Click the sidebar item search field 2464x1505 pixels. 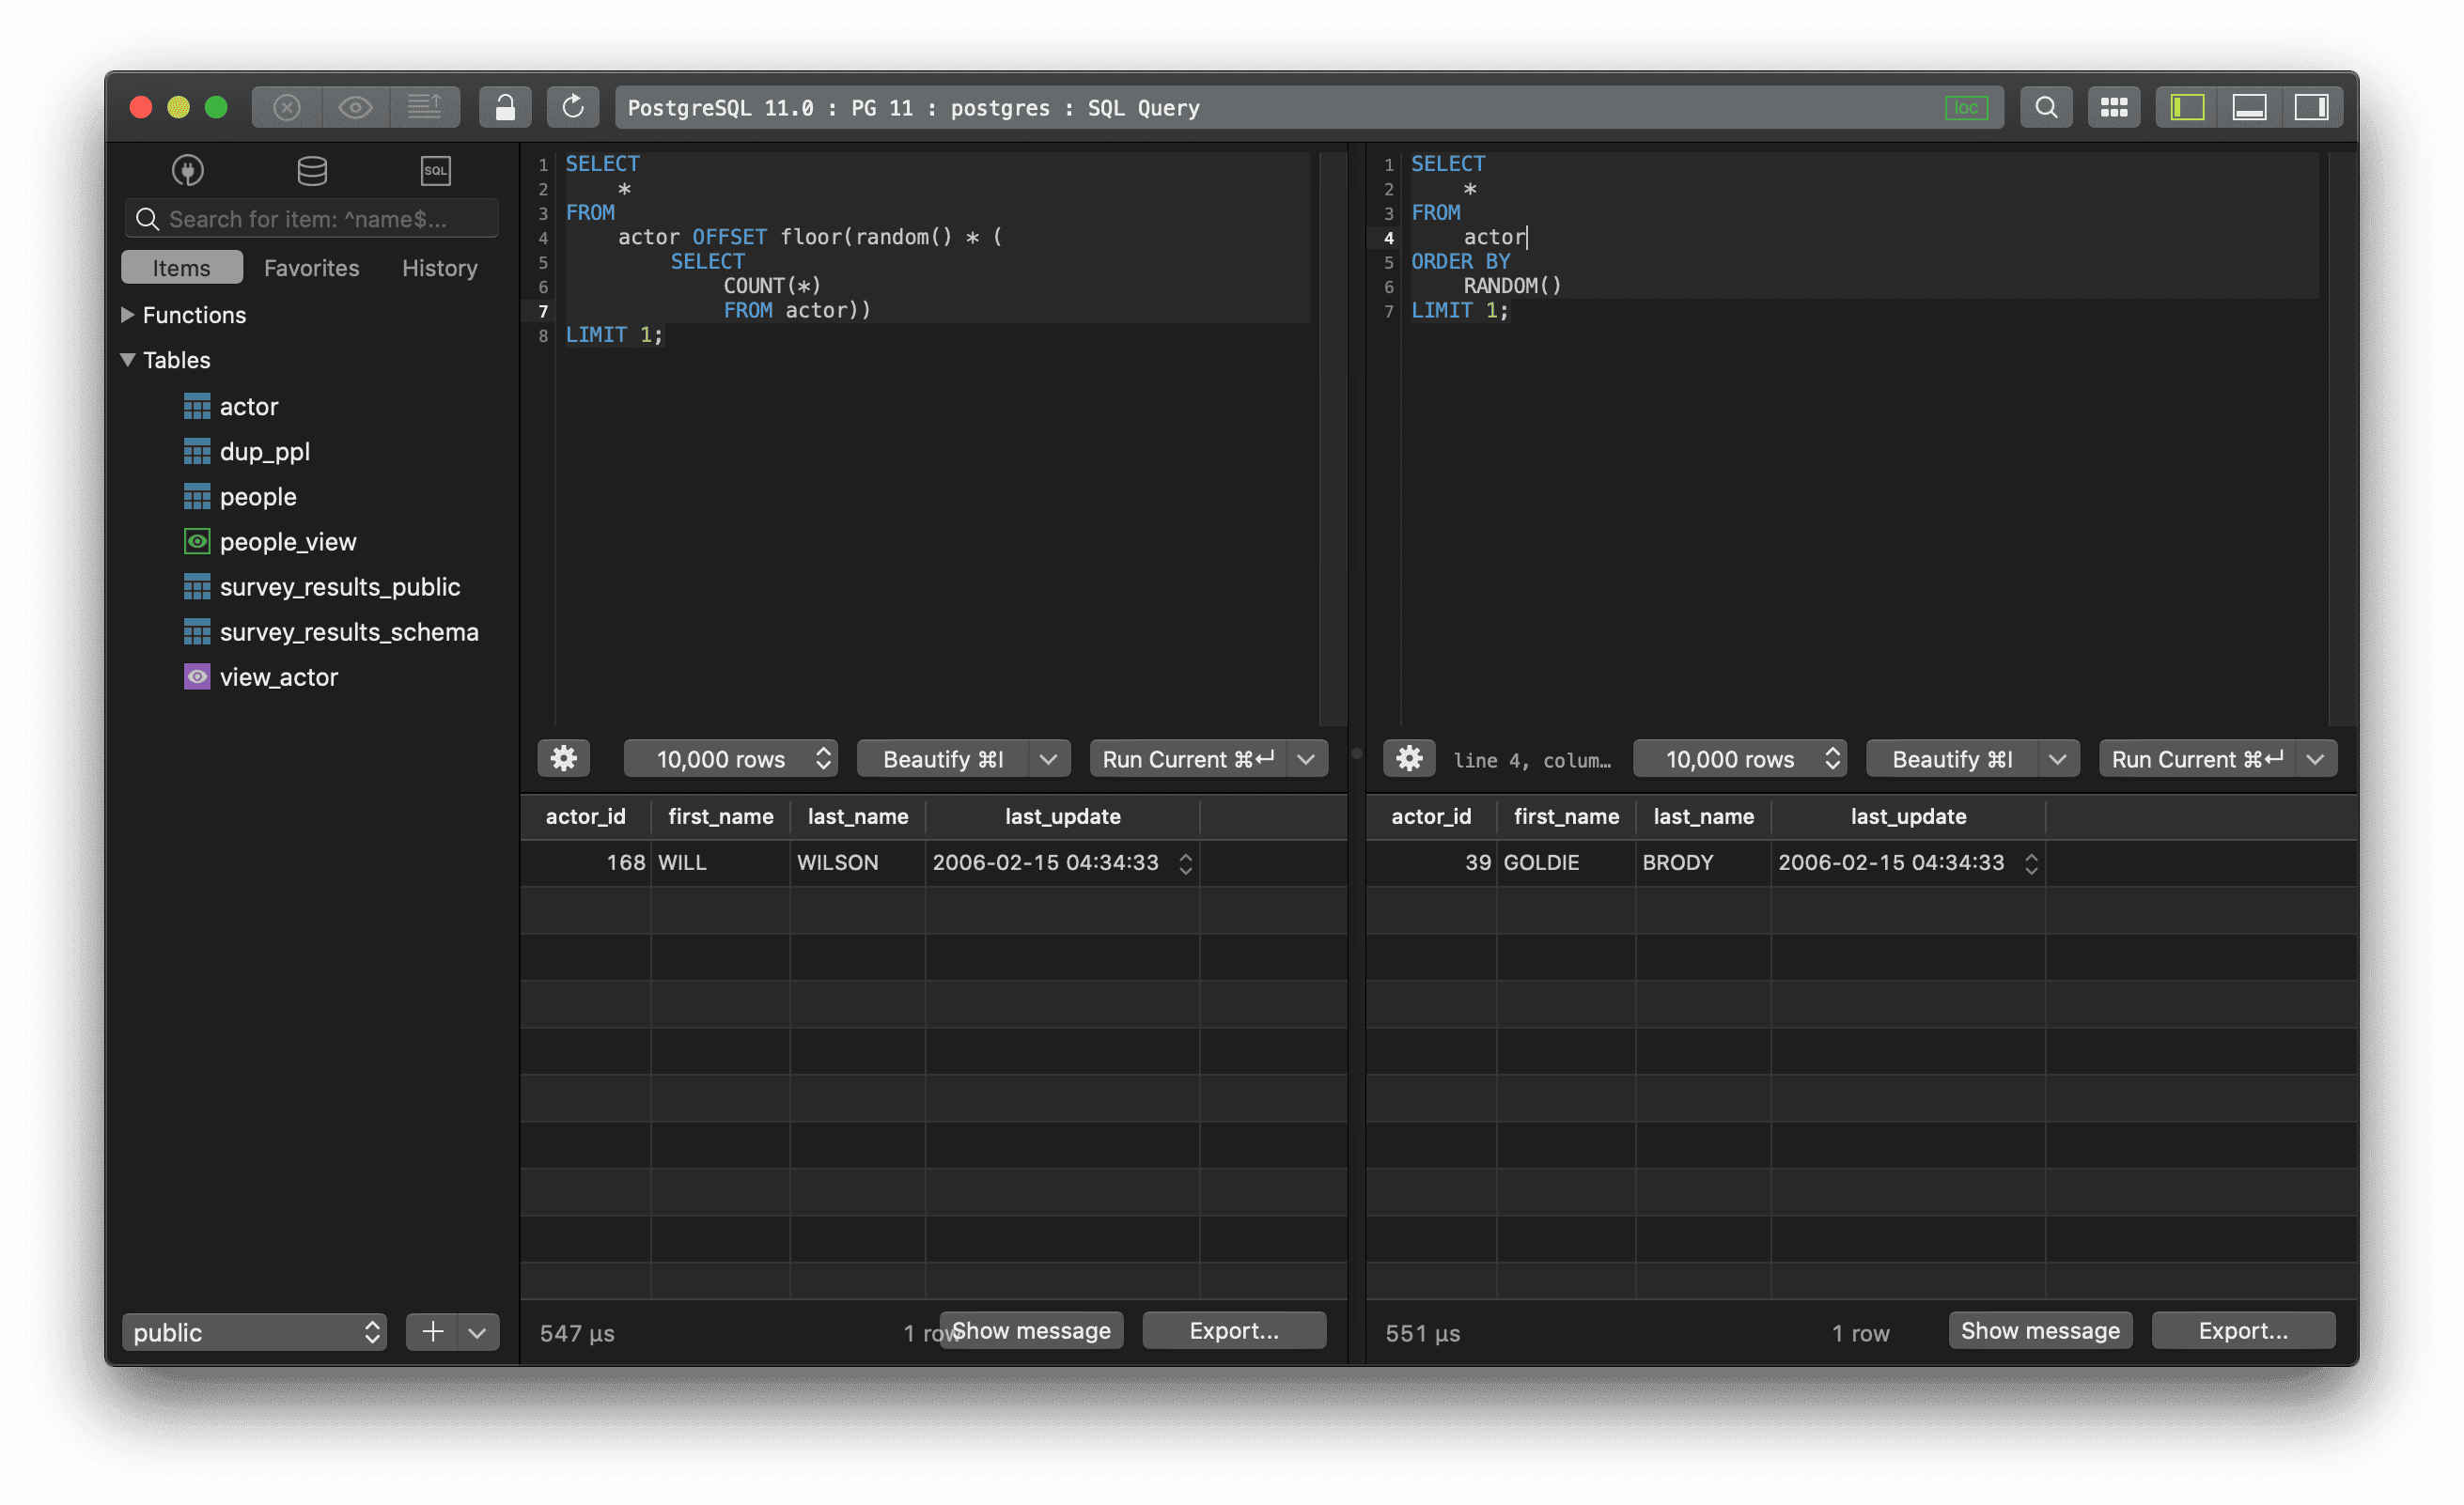(312, 219)
